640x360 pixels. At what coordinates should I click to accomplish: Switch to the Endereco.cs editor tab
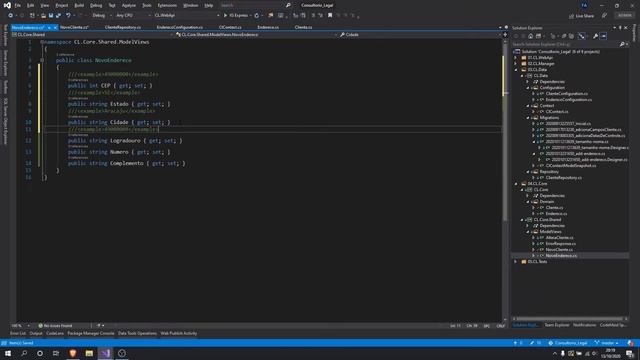coord(268,27)
